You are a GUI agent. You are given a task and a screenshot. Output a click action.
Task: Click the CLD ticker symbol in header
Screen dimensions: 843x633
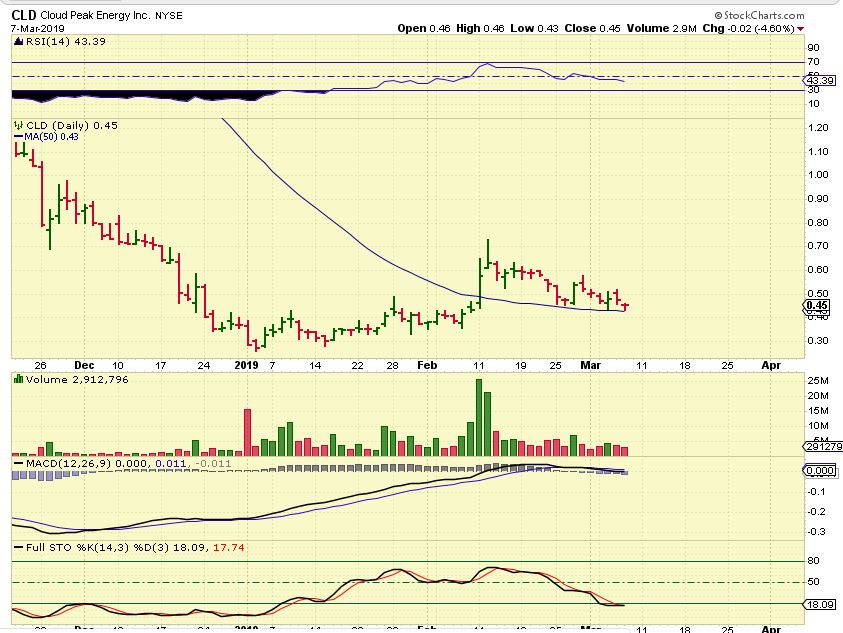tap(24, 16)
